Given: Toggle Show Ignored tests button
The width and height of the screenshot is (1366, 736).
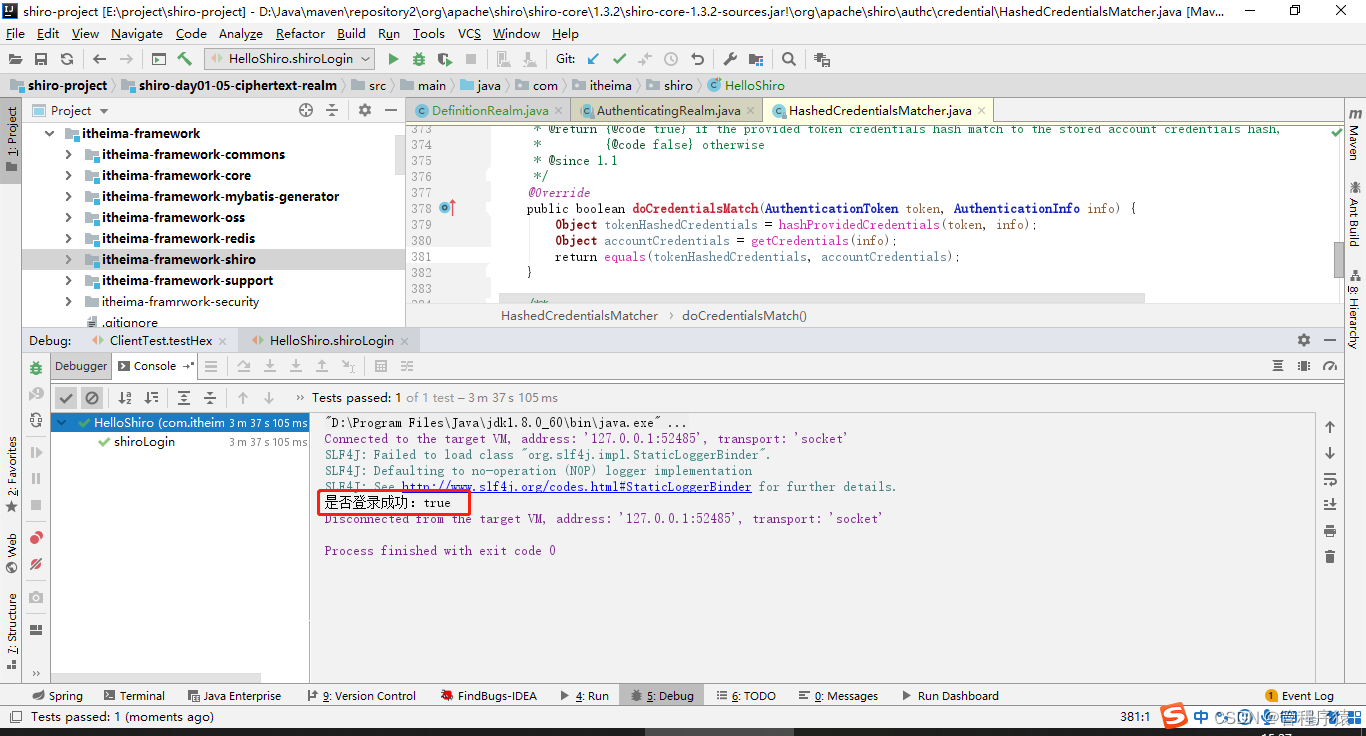Looking at the screenshot, I should pyautogui.click(x=91, y=398).
